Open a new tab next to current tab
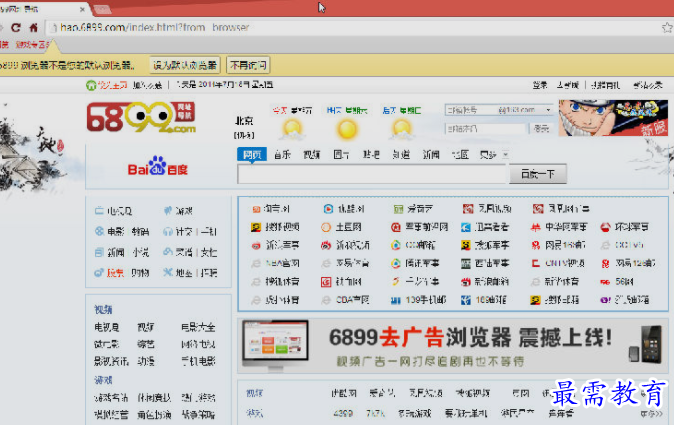Image resolution: width=674 pixels, height=425 pixels. point(102,9)
